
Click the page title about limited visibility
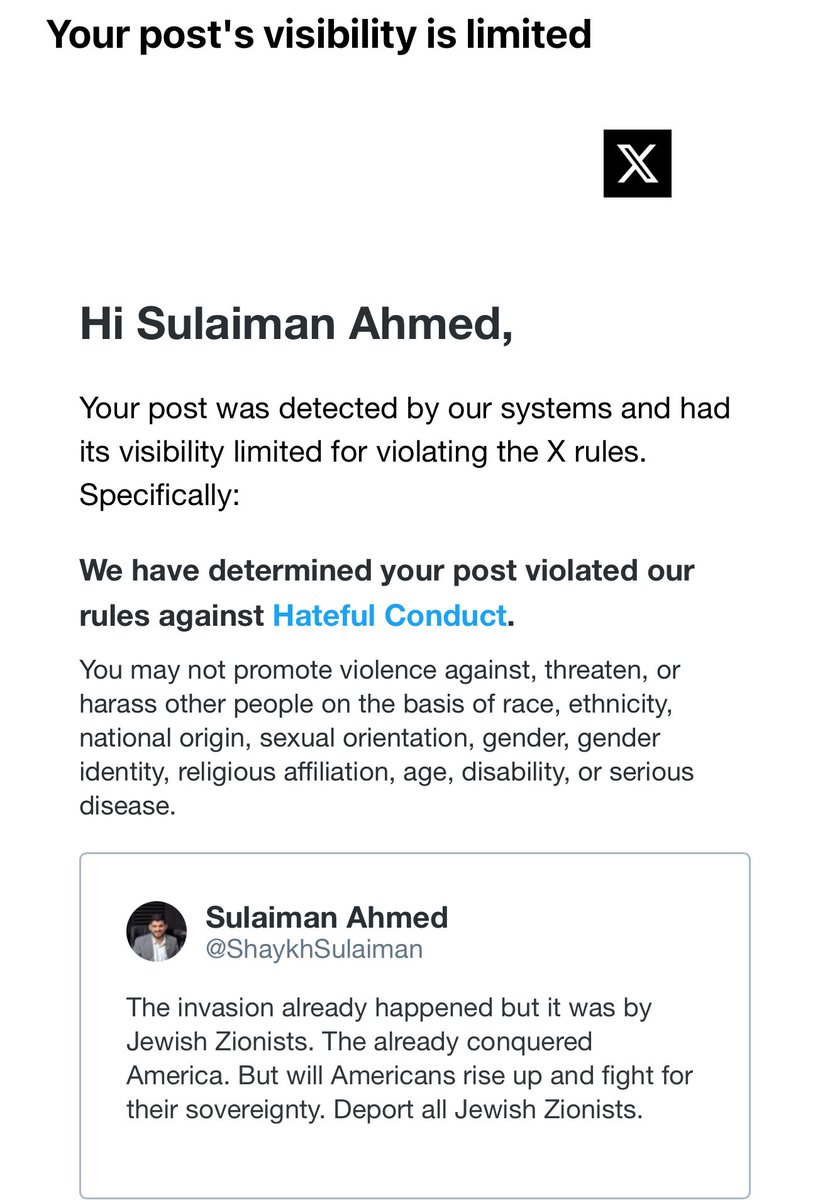[x=319, y=36]
